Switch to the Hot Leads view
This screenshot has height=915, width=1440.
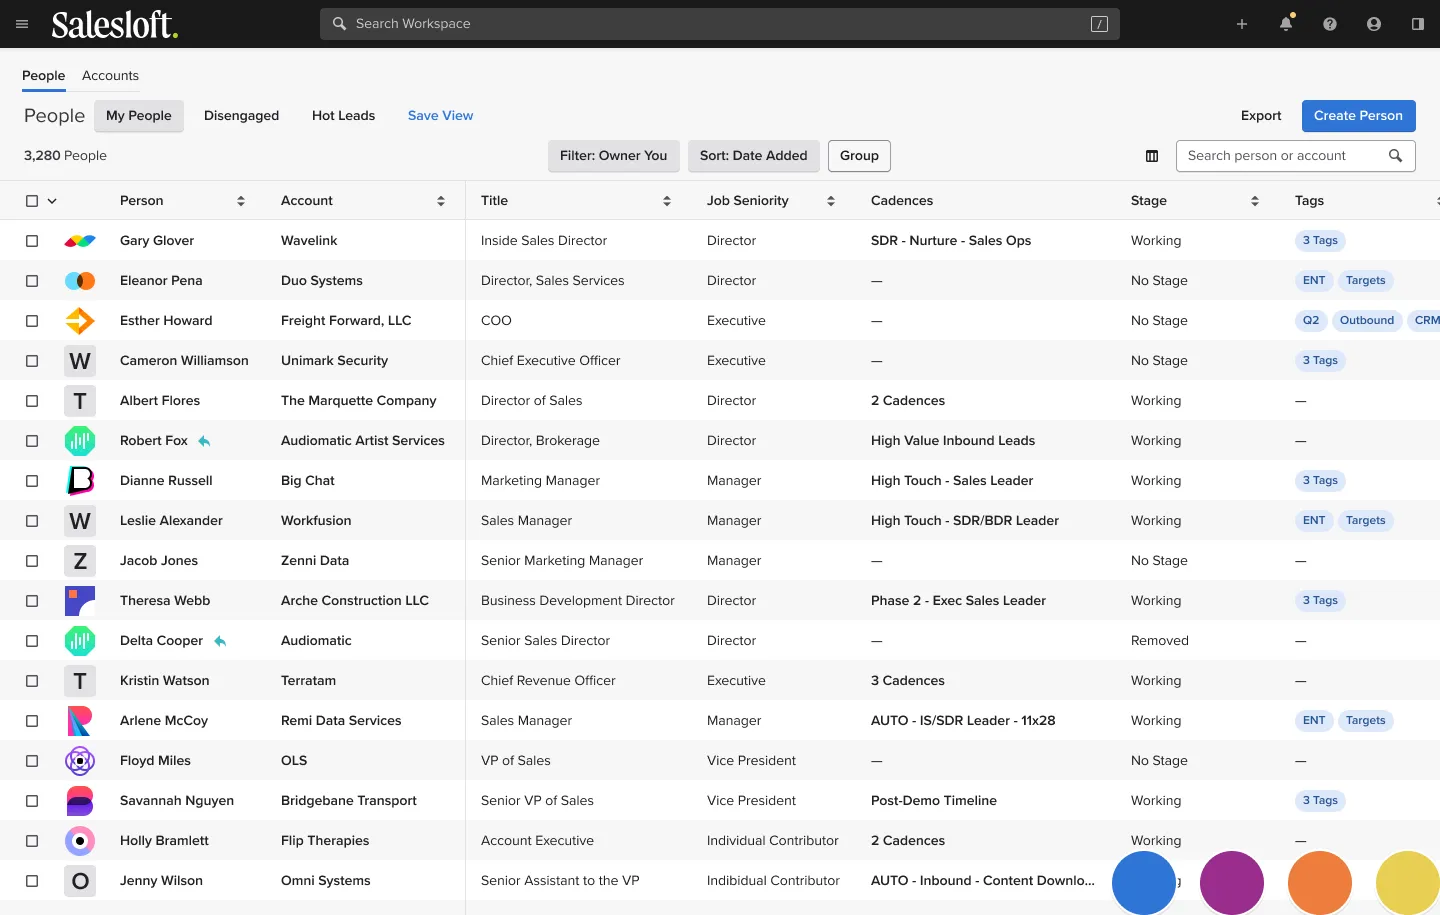pyautogui.click(x=343, y=116)
